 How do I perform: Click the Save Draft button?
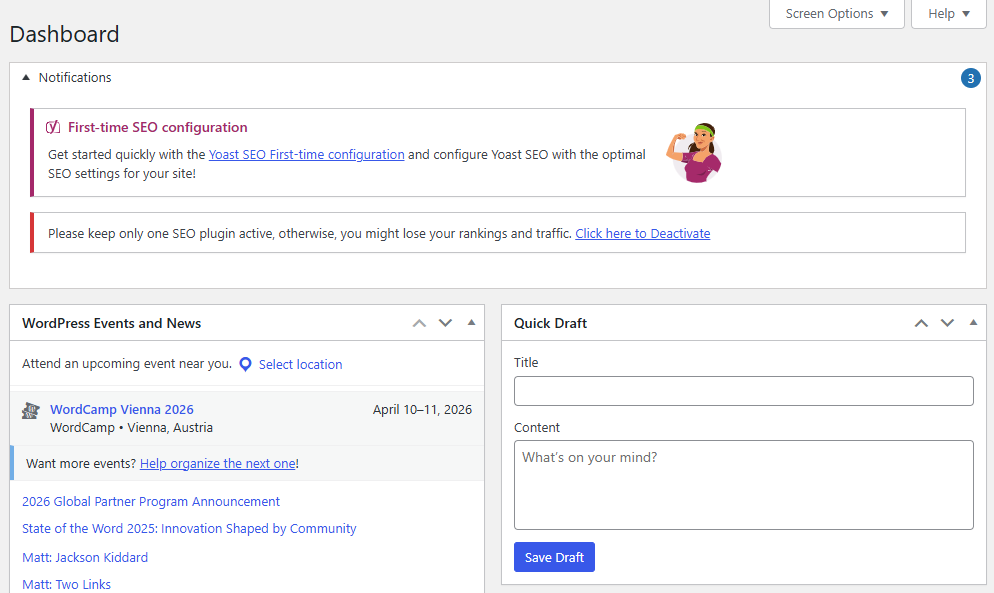tap(554, 557)
